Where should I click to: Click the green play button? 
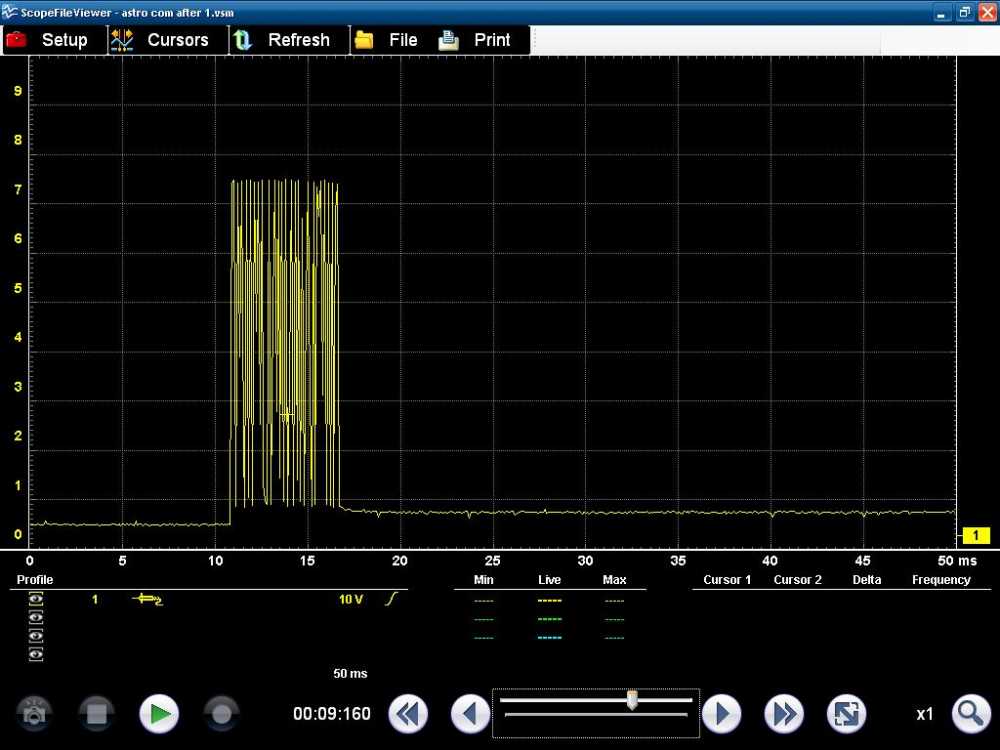tap(159, 714)
